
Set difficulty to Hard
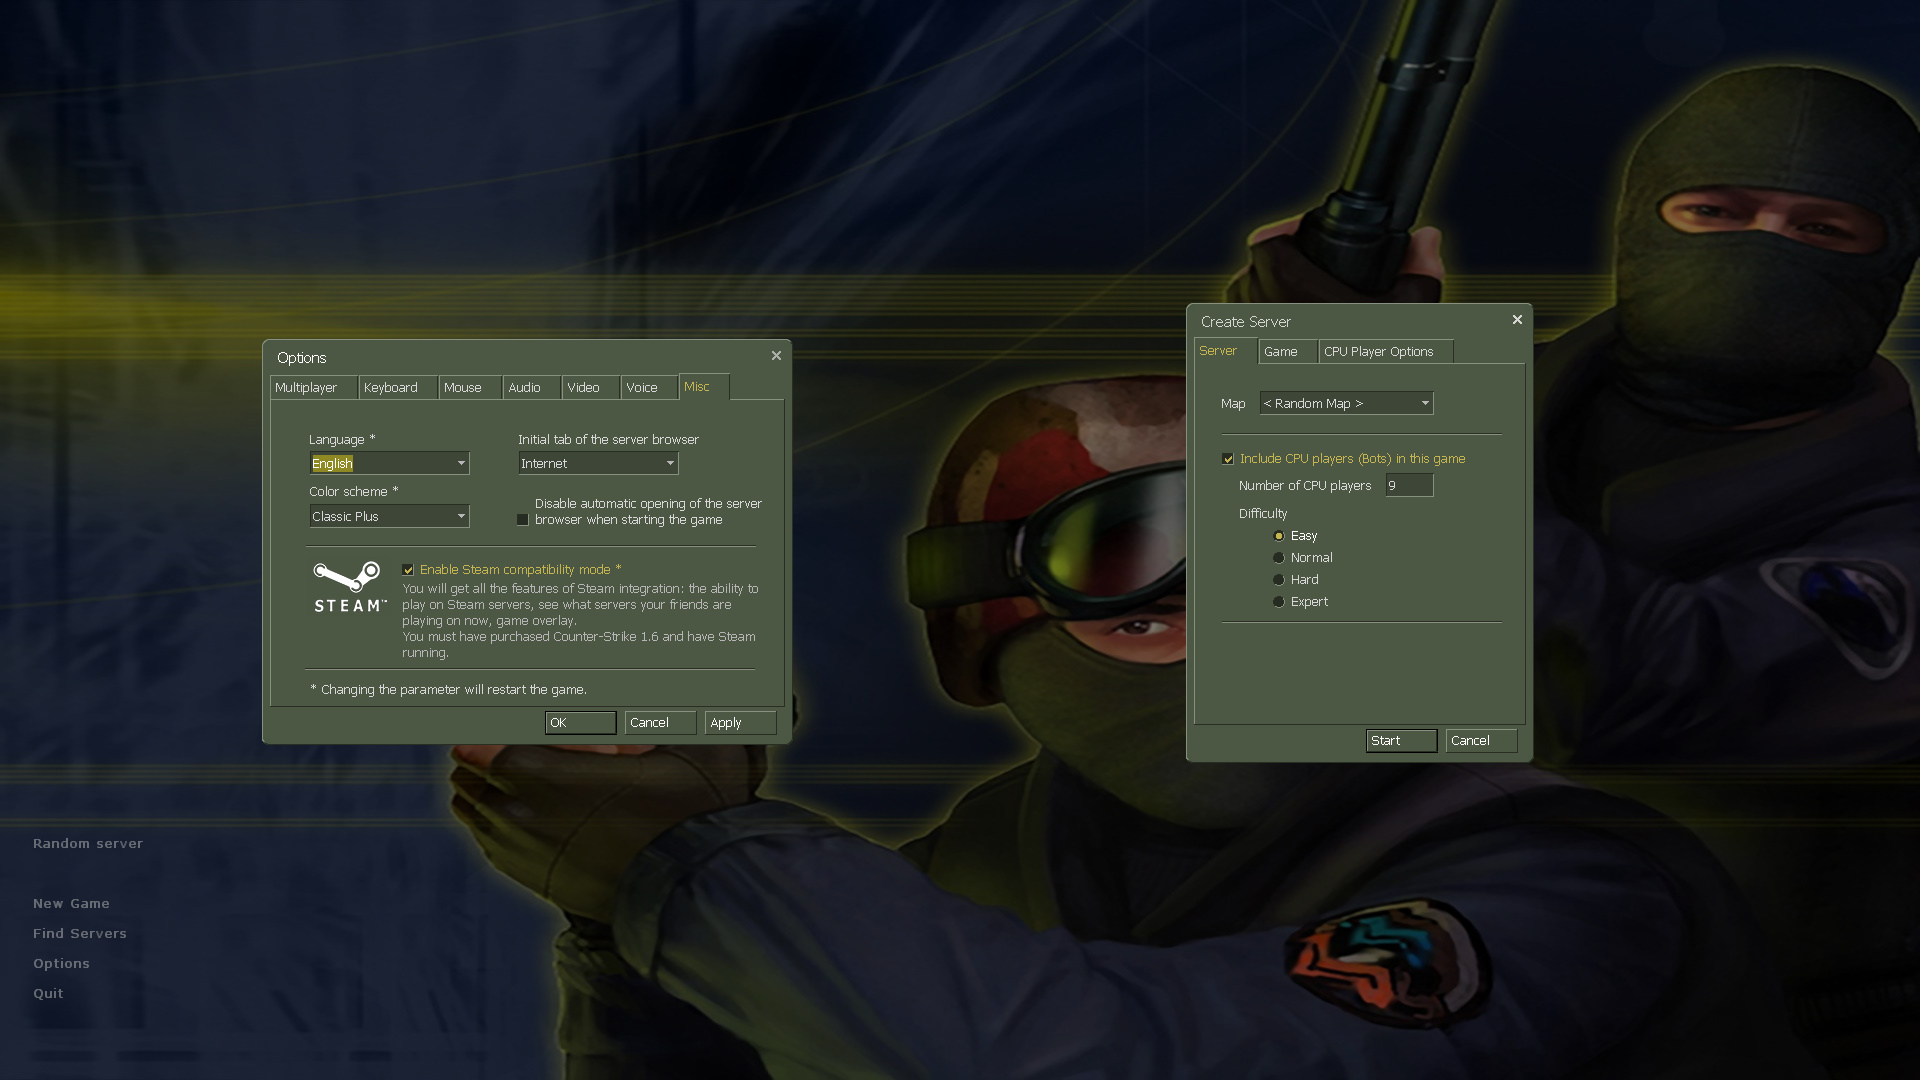(1279, 580)
